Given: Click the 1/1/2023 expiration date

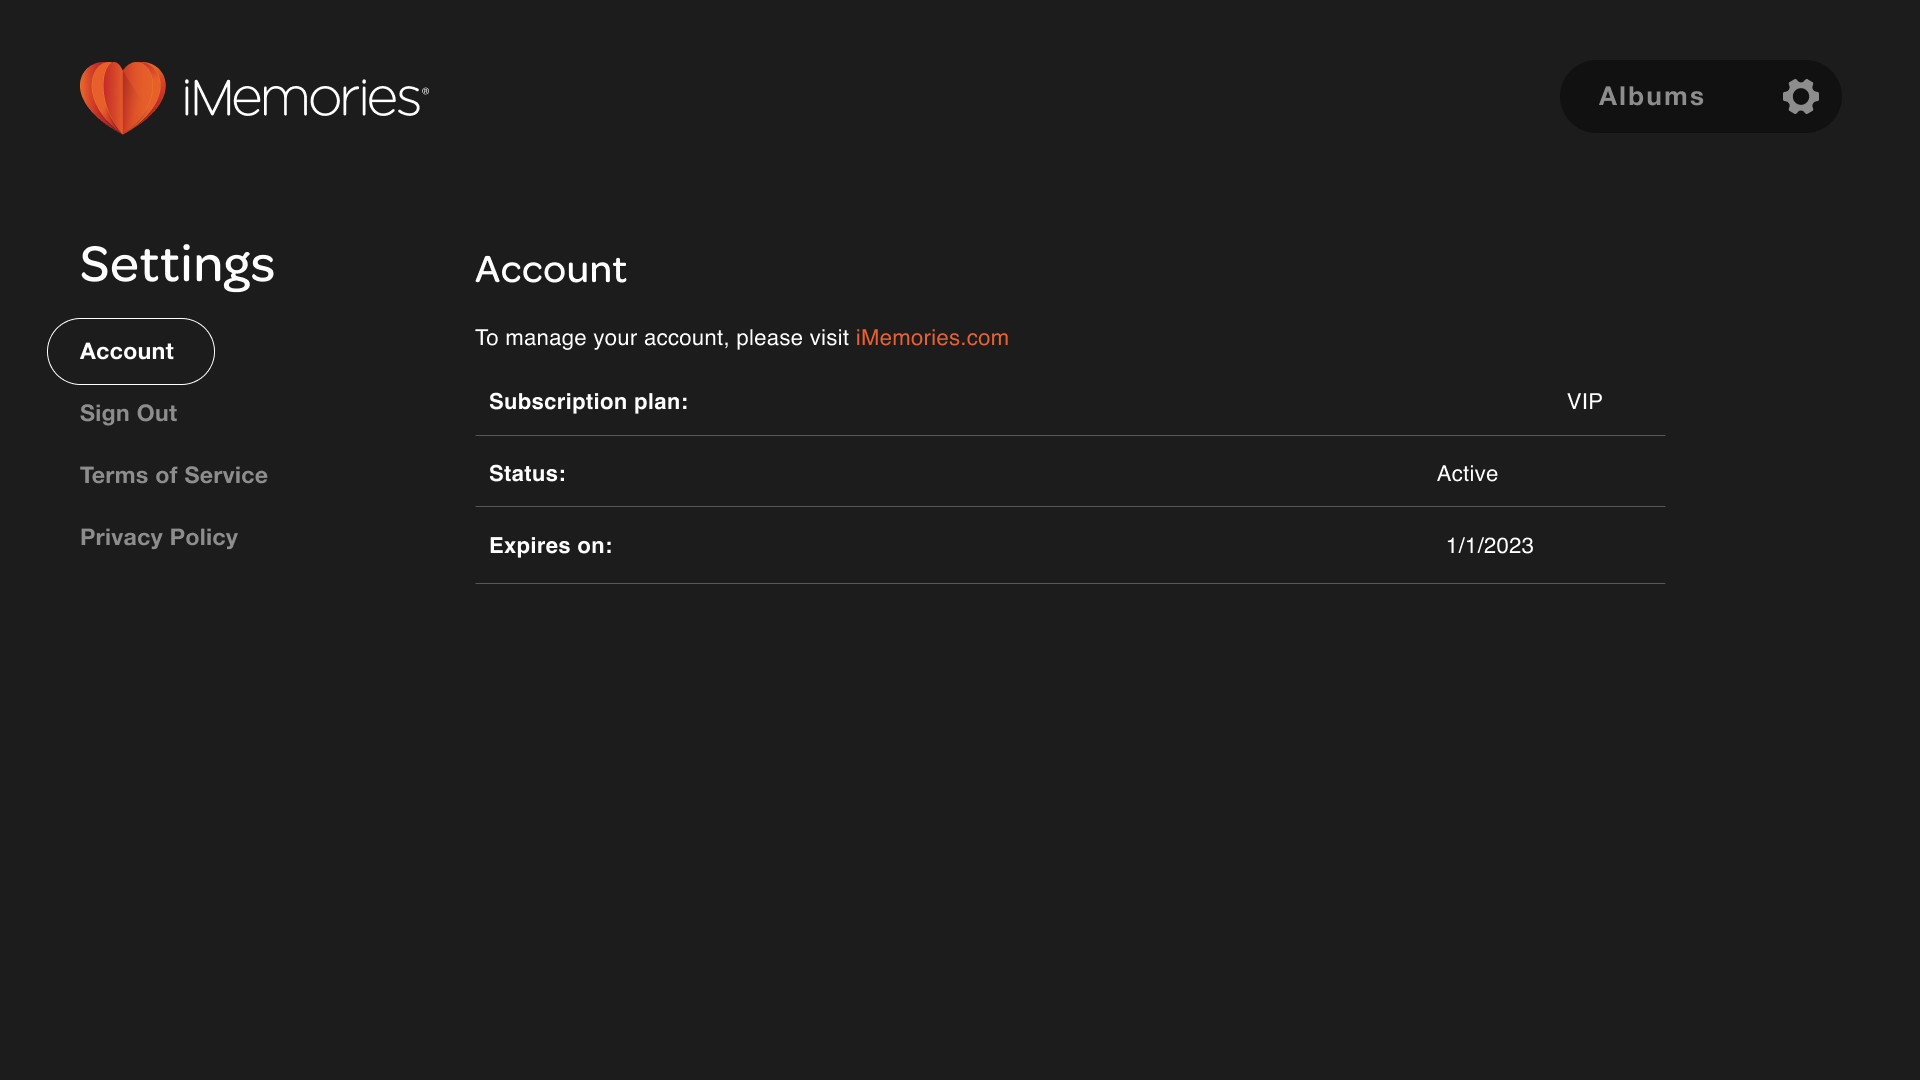Looking at the screenshot, I should pos(1490,546).
